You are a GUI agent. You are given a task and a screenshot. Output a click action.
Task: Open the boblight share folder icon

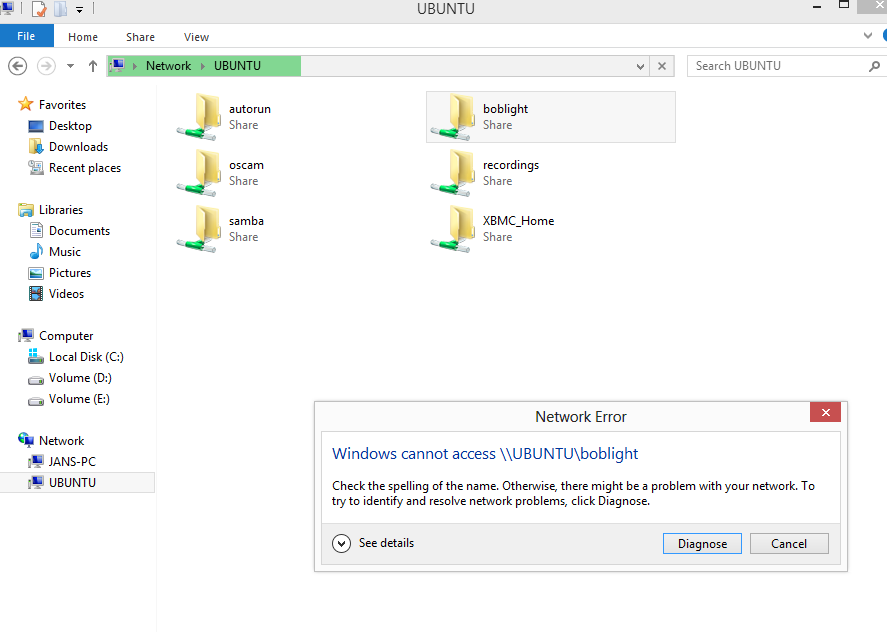tap(453, 117)
